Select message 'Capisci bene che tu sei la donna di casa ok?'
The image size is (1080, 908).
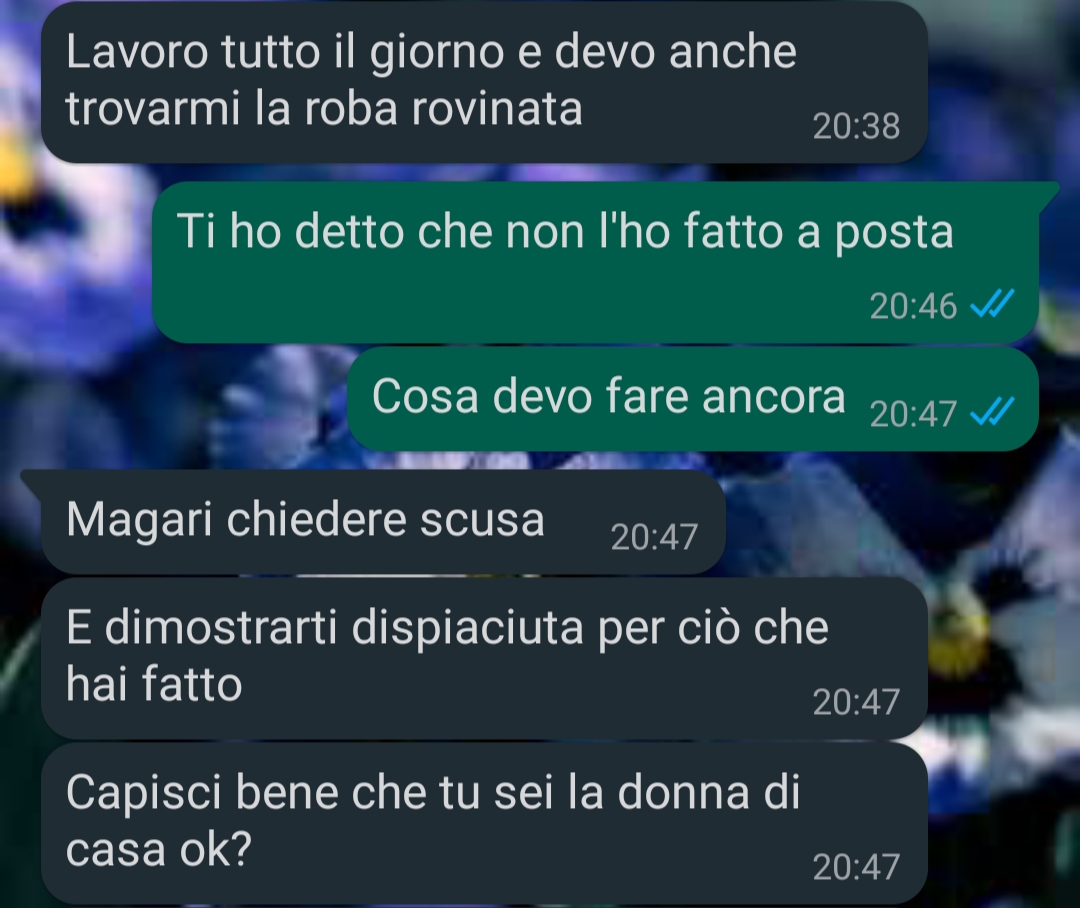tap(484, 823)
